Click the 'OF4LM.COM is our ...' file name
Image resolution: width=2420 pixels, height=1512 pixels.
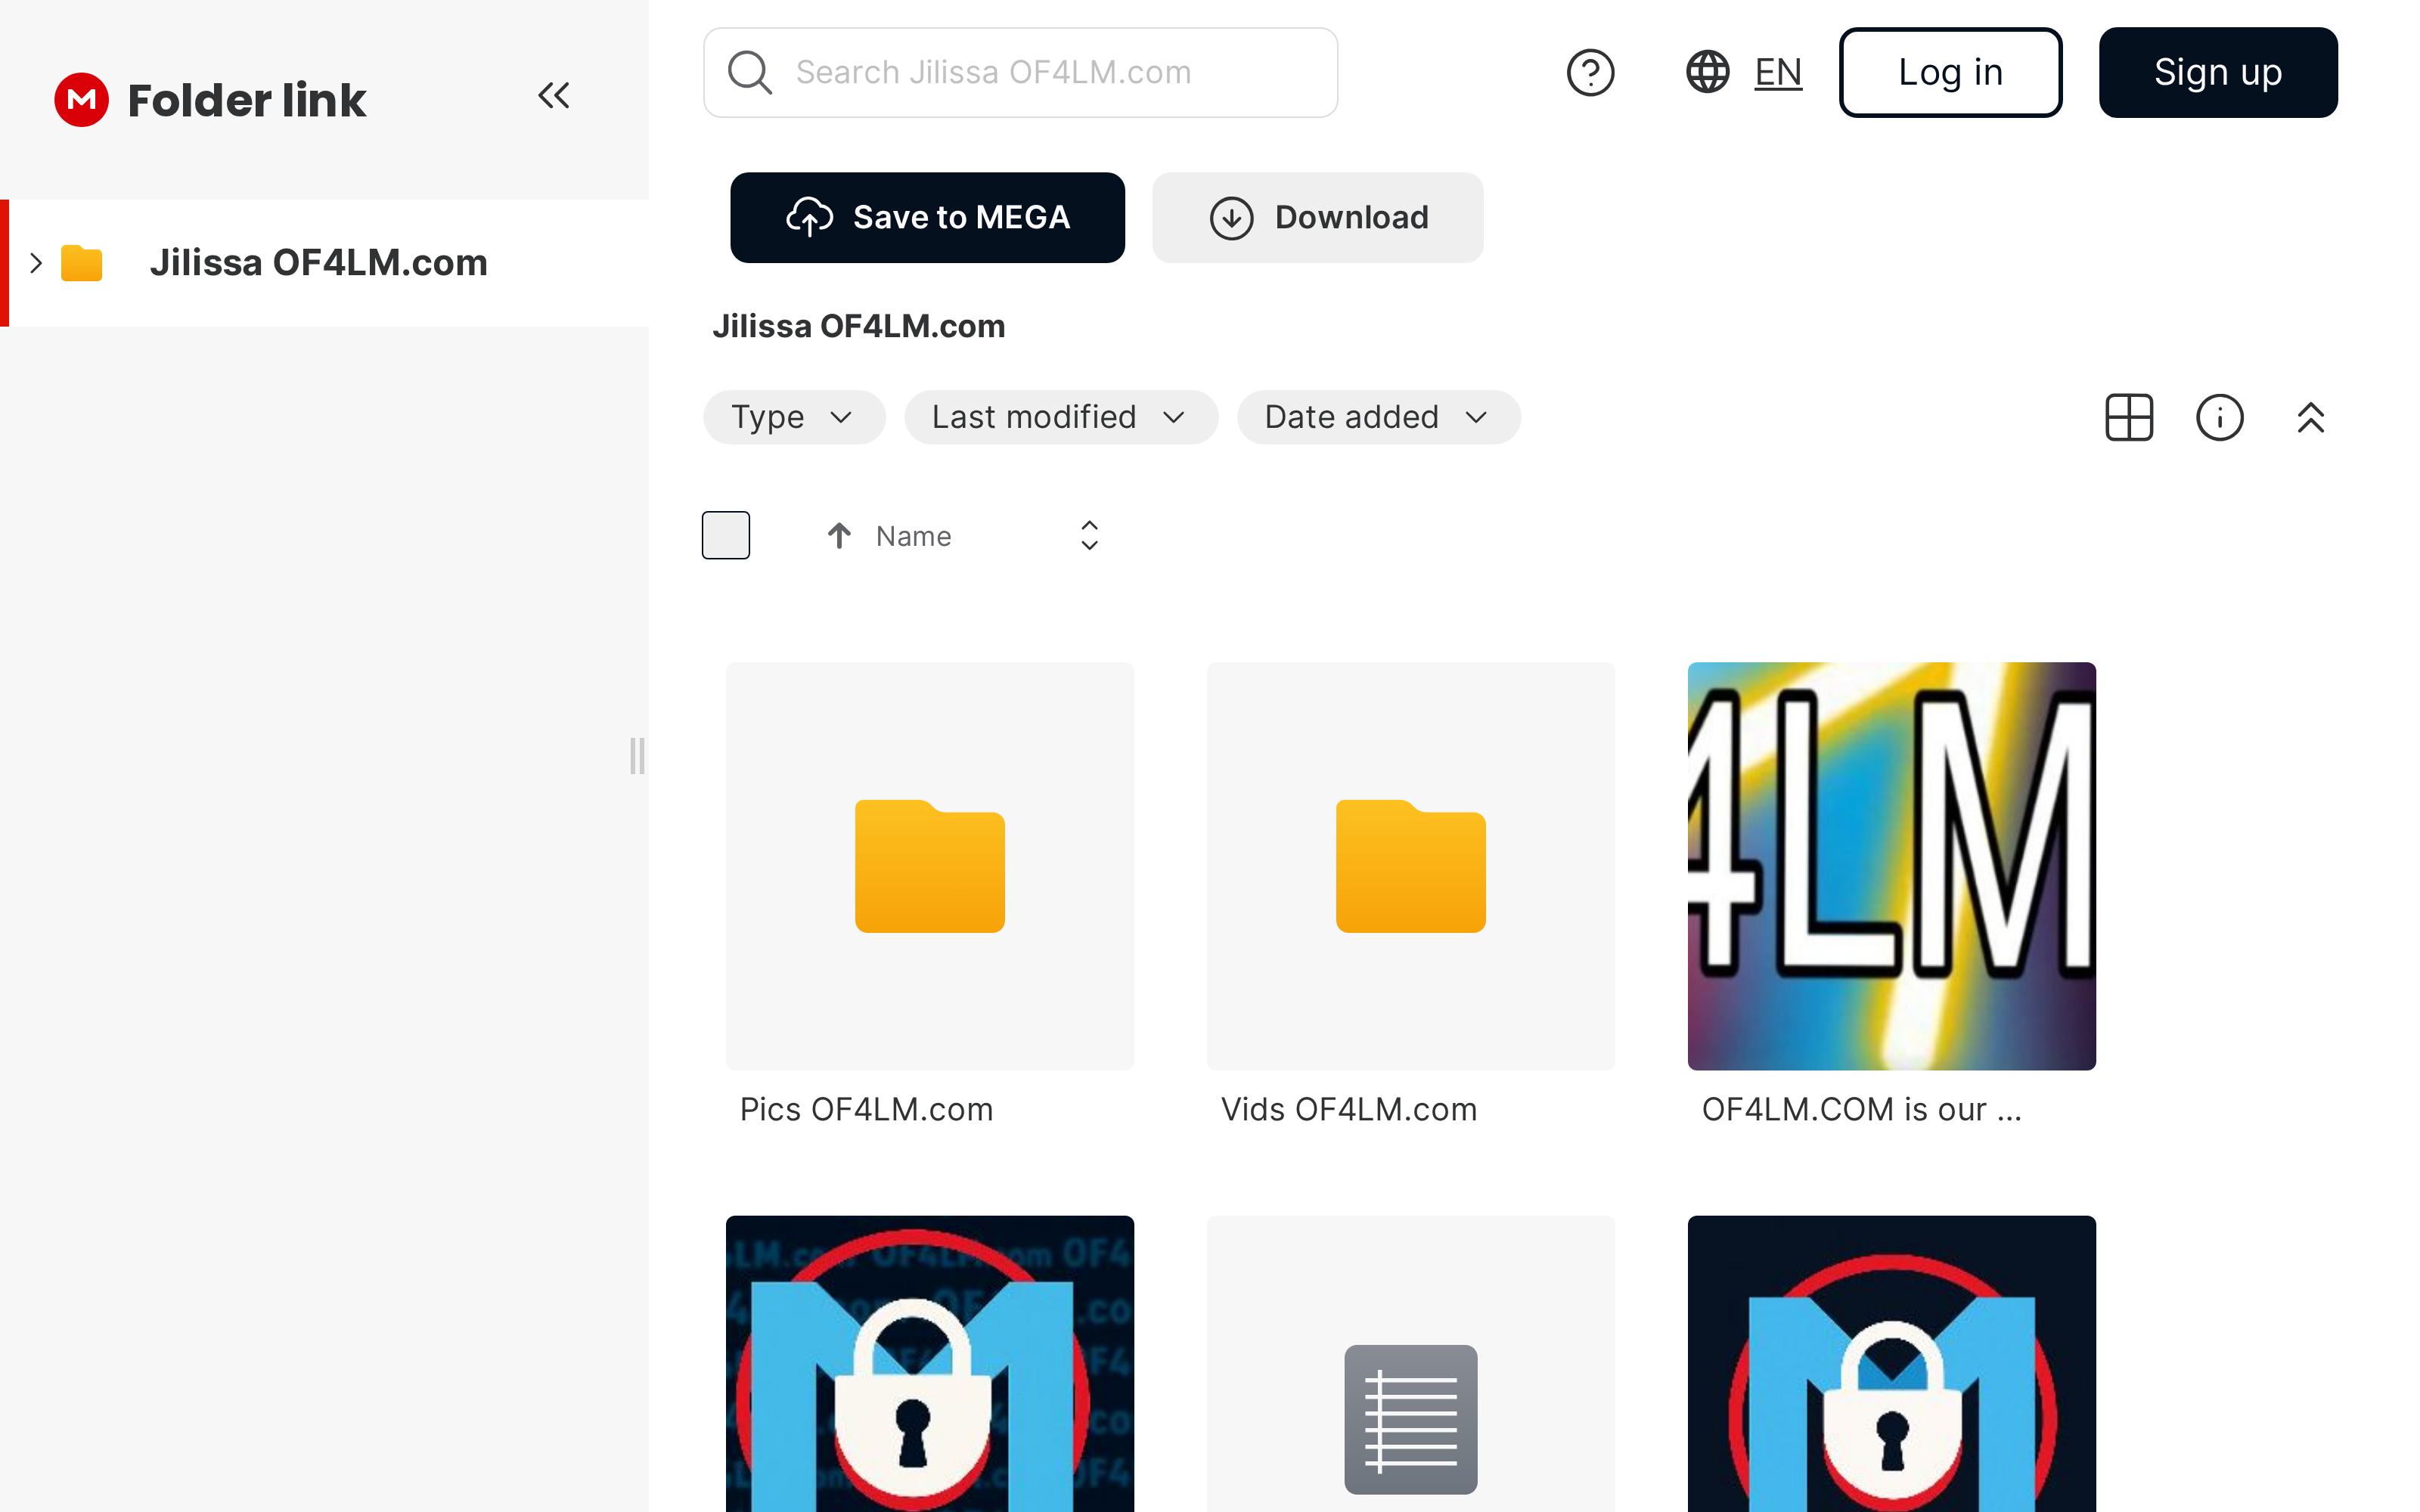coord(1861,1109)
